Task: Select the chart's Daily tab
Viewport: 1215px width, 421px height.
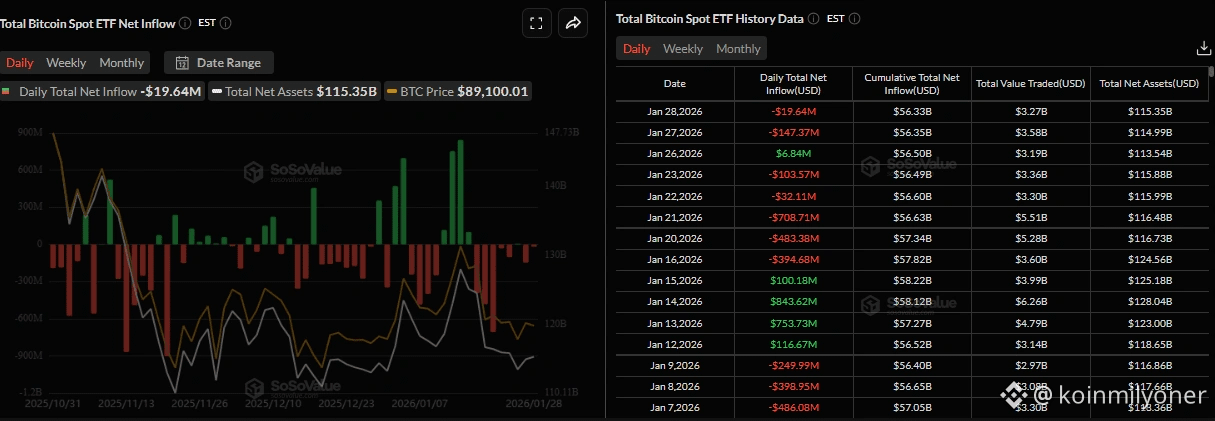Action: 20,63
